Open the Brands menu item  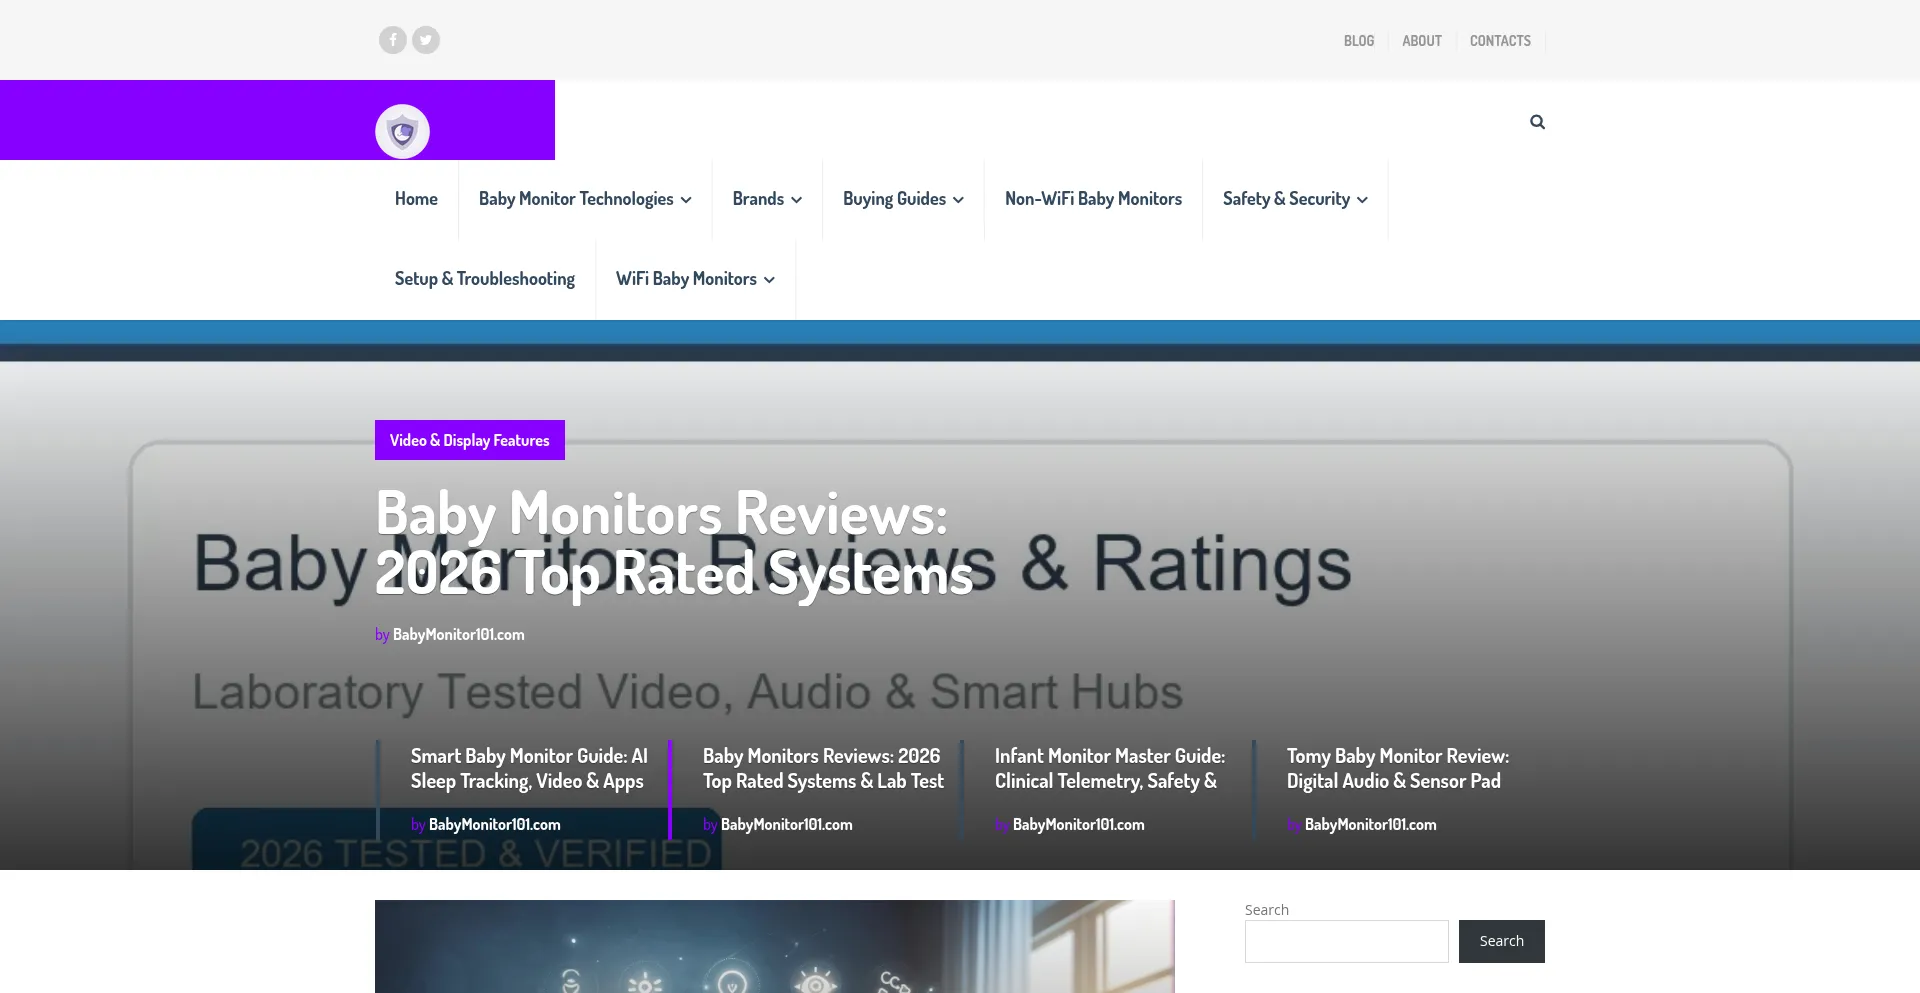coord(758,199)
